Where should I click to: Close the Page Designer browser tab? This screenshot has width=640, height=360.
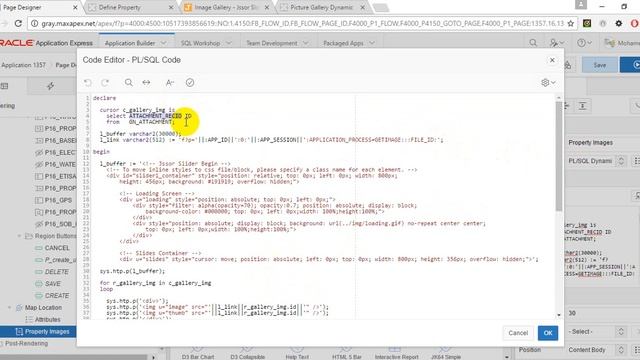click(x=75, y=7)
